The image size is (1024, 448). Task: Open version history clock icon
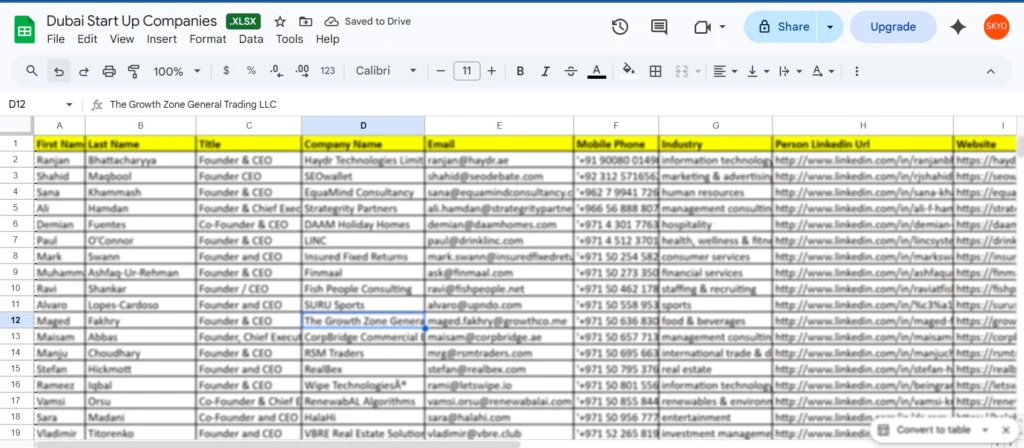(620, 27)
